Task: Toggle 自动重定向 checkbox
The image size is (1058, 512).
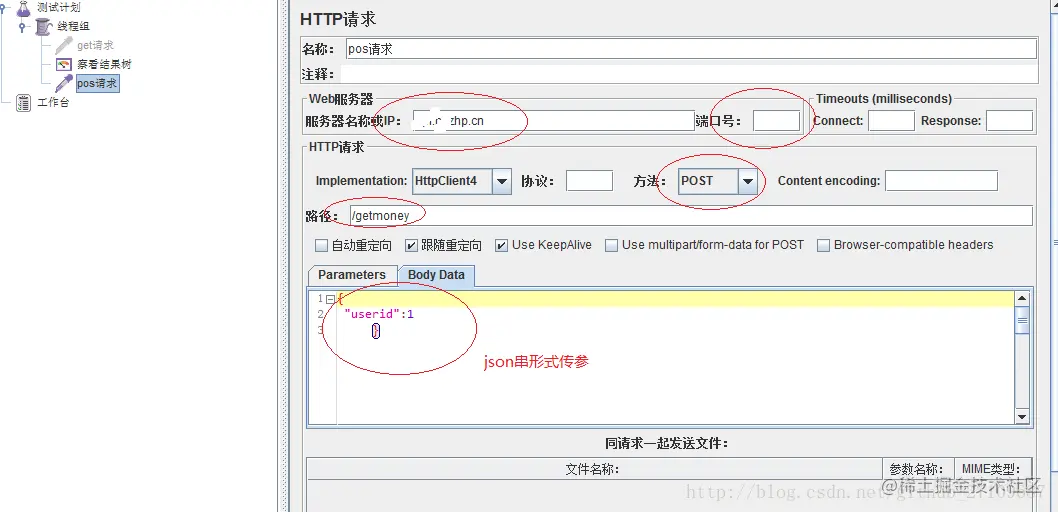Action: [x=322, y=246]
